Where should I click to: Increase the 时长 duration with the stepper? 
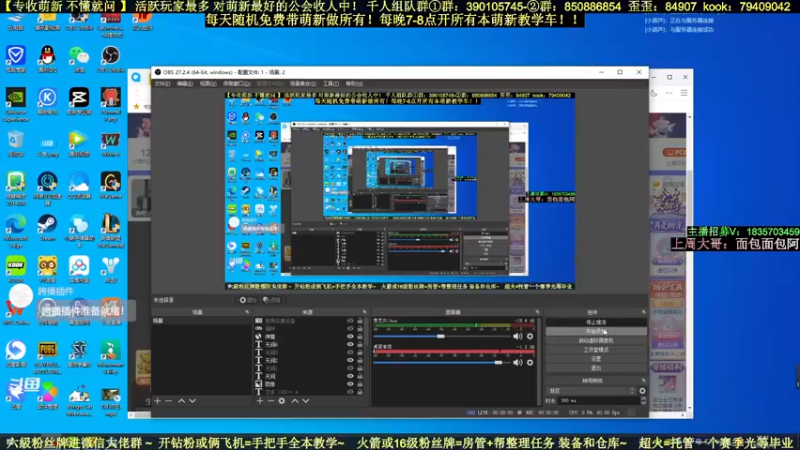(x=643, y=399)
